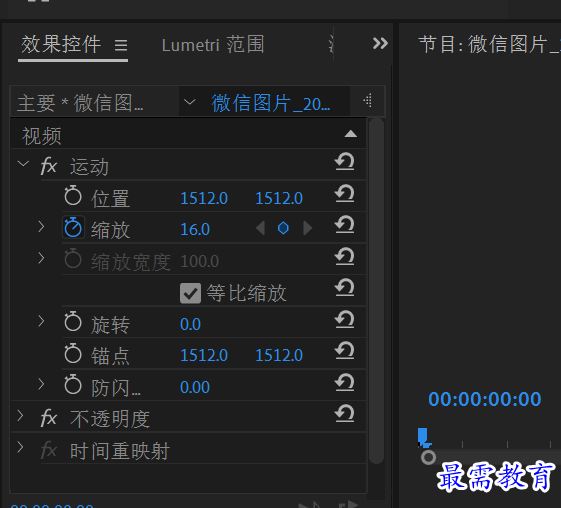Select the 节目 monitor panel tab
Viewport: 561px width, 508px height.
(x=489, y=44)
